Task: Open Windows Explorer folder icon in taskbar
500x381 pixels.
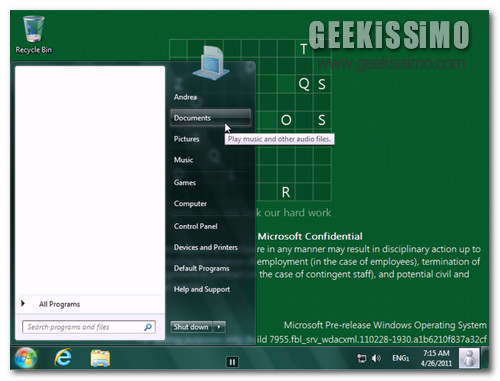Action: point(100,358)
